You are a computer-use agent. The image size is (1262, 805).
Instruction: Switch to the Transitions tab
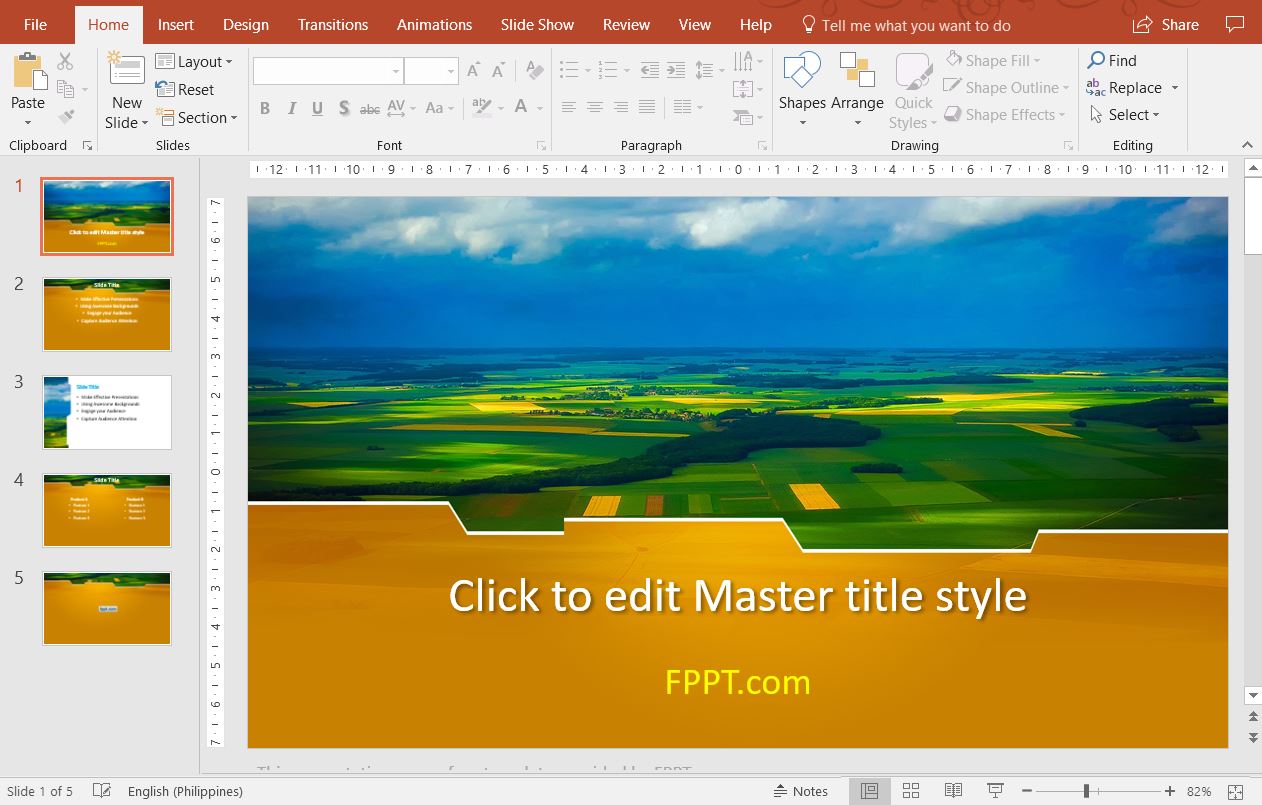(333, 25)
